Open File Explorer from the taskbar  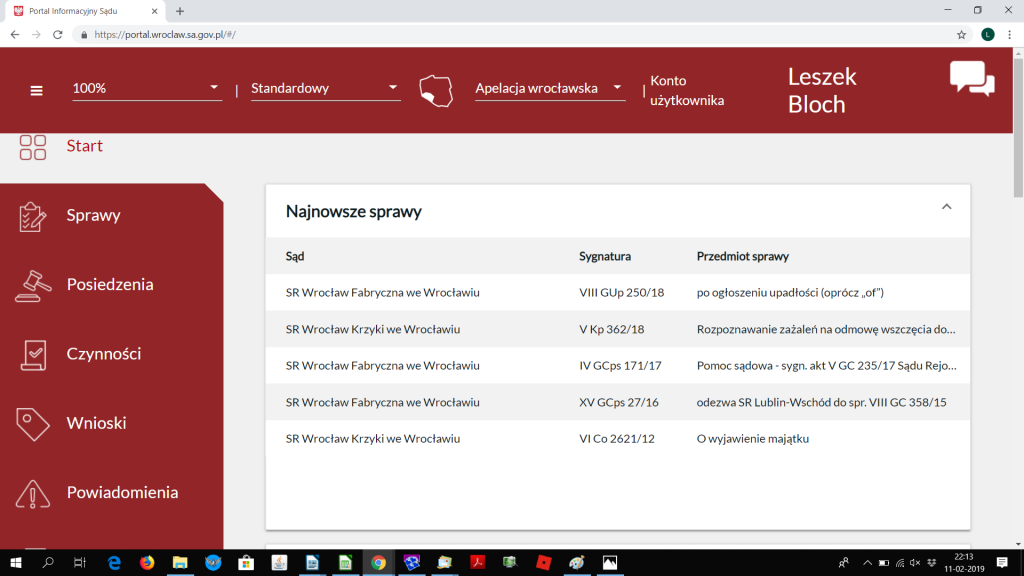coord(180,562)
